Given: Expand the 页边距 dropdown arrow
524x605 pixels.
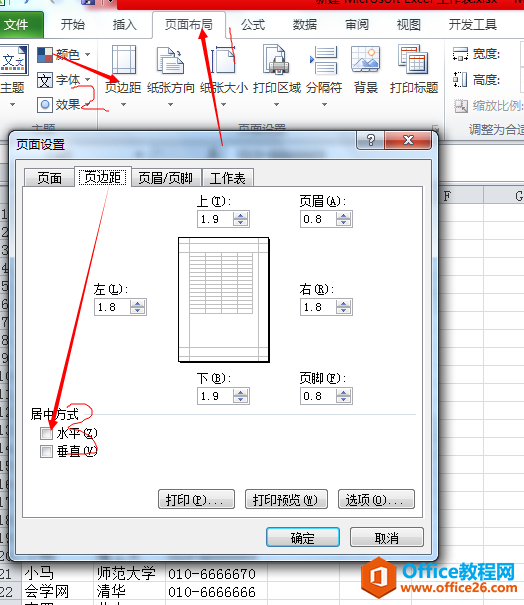Looking at the screenshot, I should pos(123,105).
